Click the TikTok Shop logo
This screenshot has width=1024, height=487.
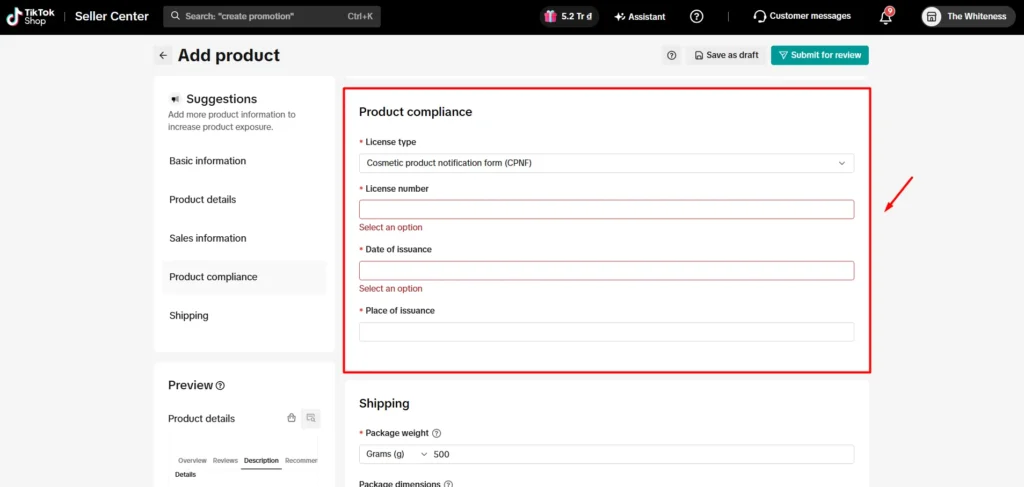31,16
